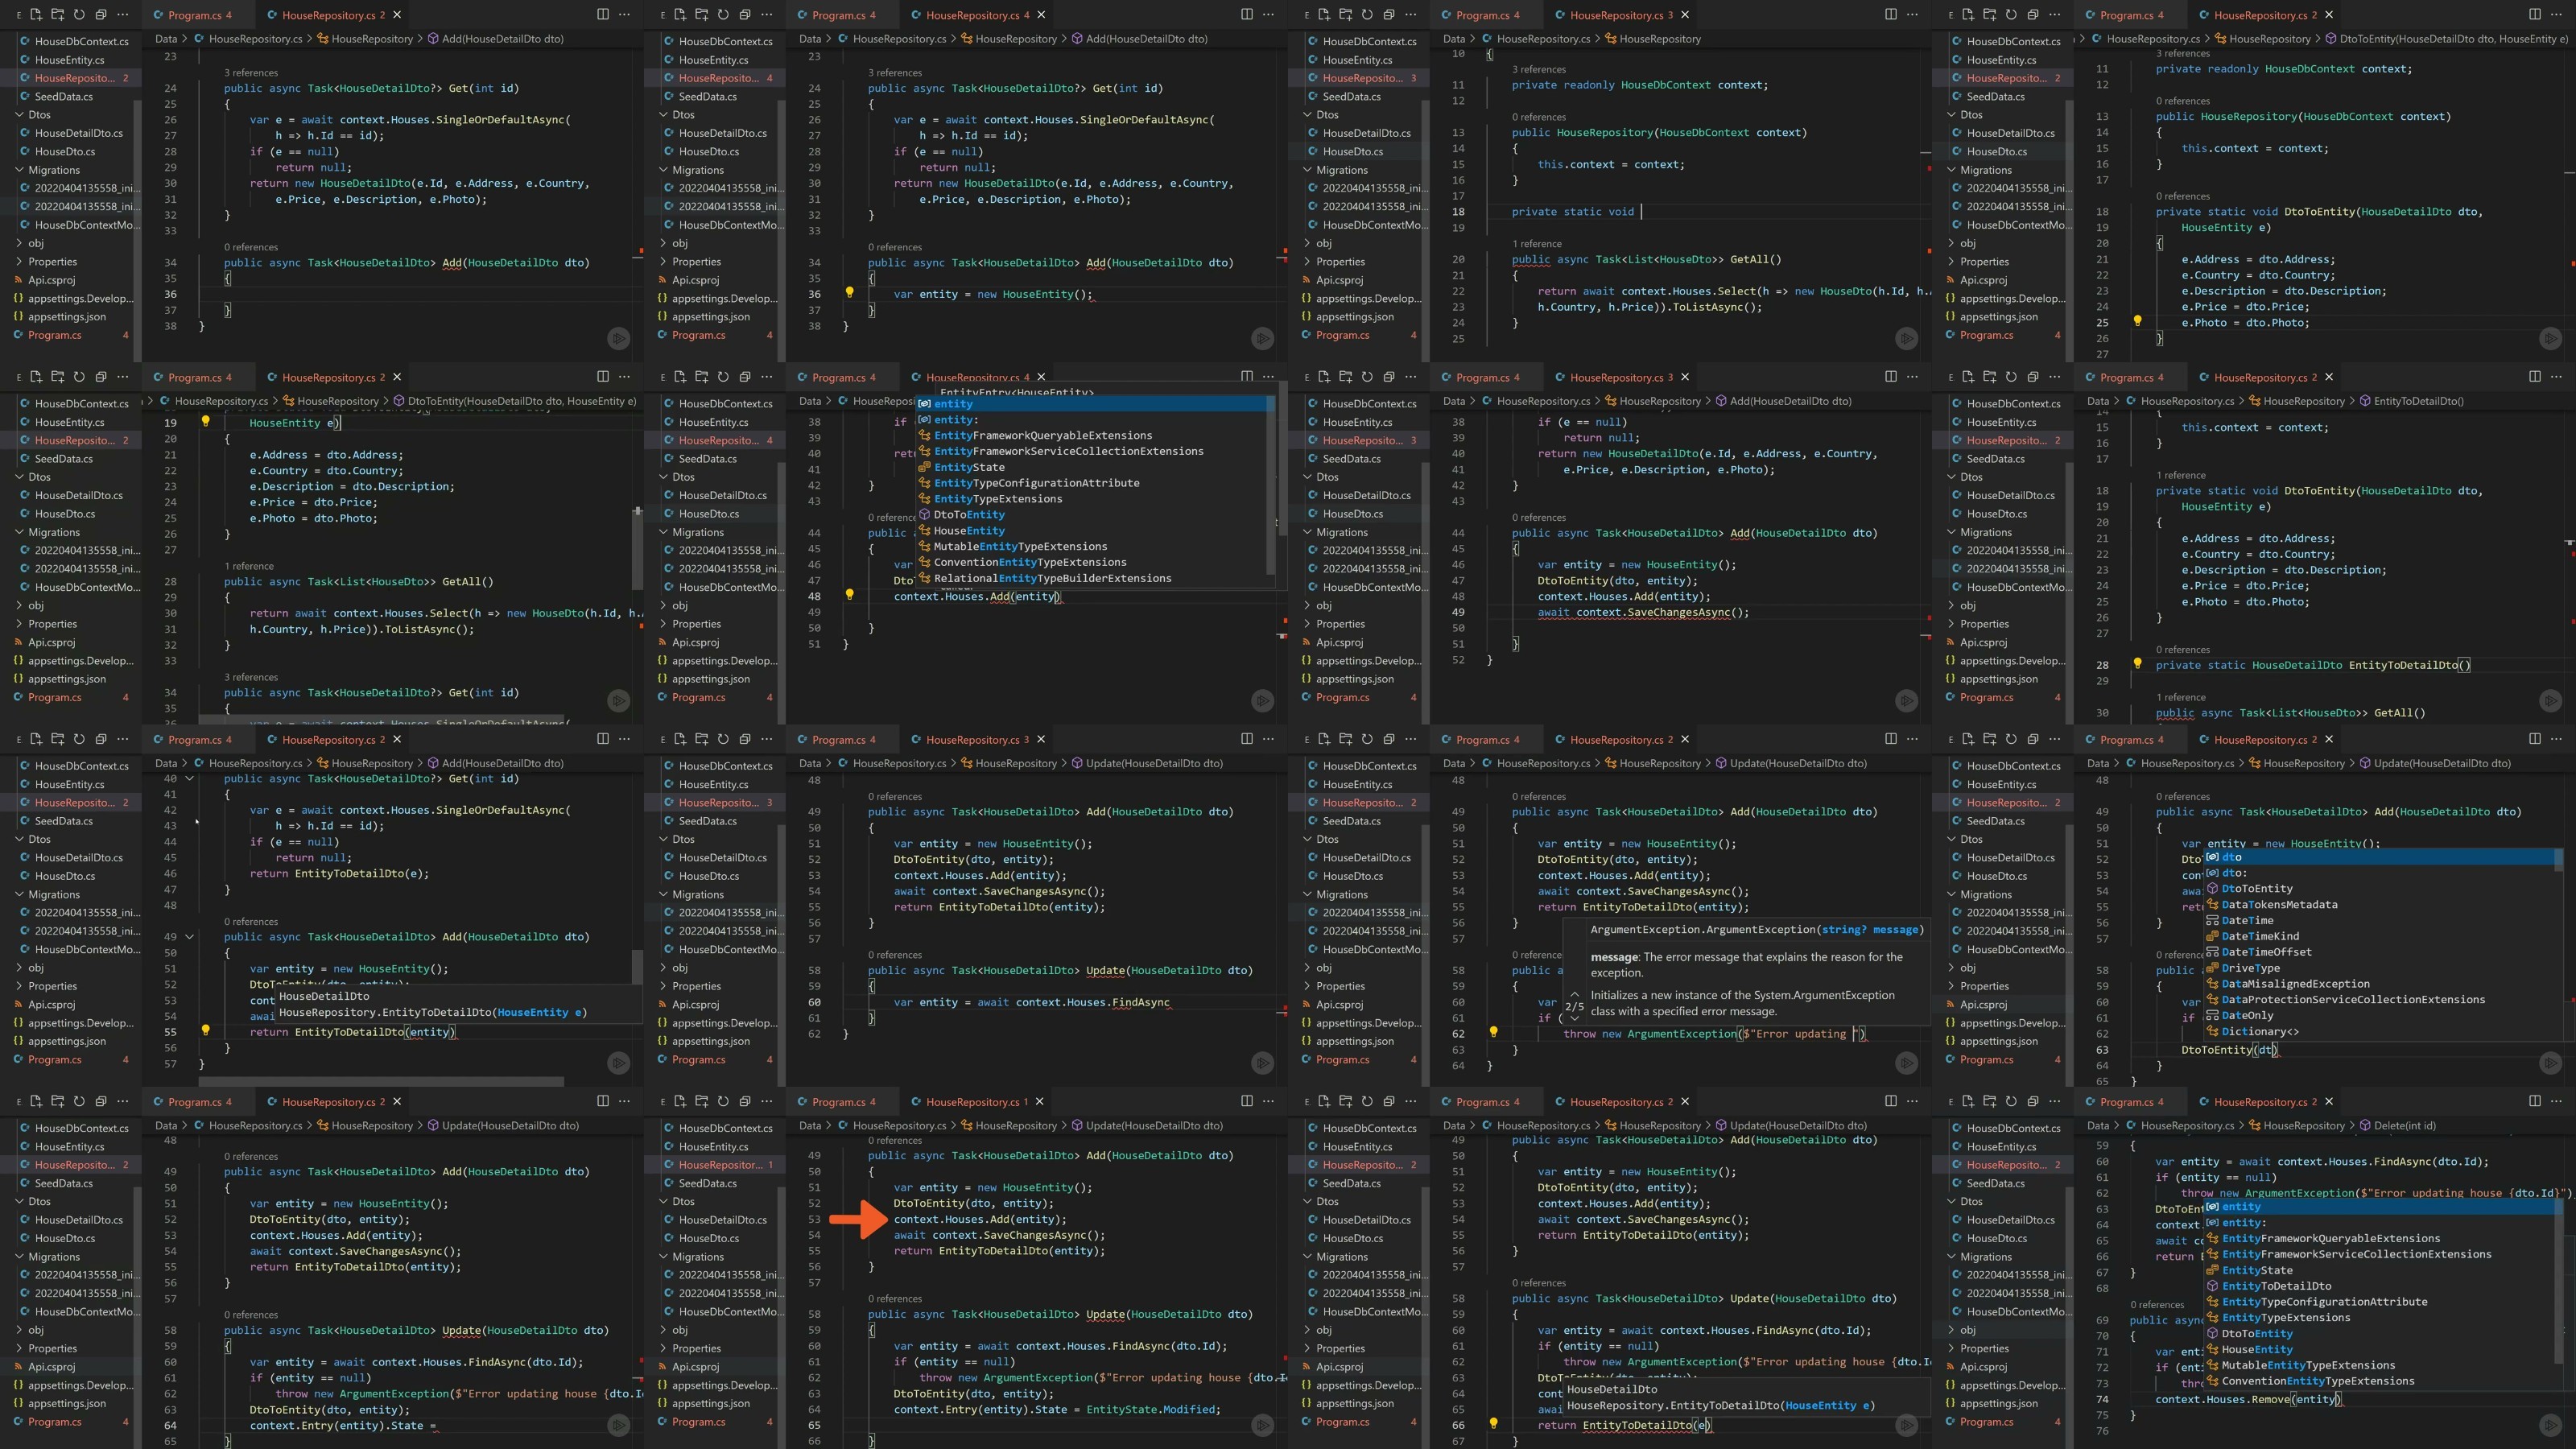This screenshot has width=2576, height=1449.
Task: Fold the Get method using line 40 chevron
Action: click(x=189, y=779)
